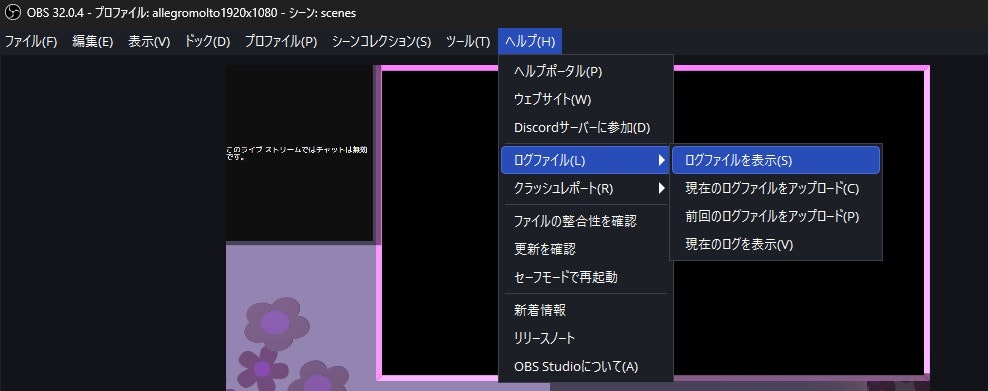This screenshot has height=391, width=988.
Task: Expand the ログファイル(L) submenu
Action: 585,161
